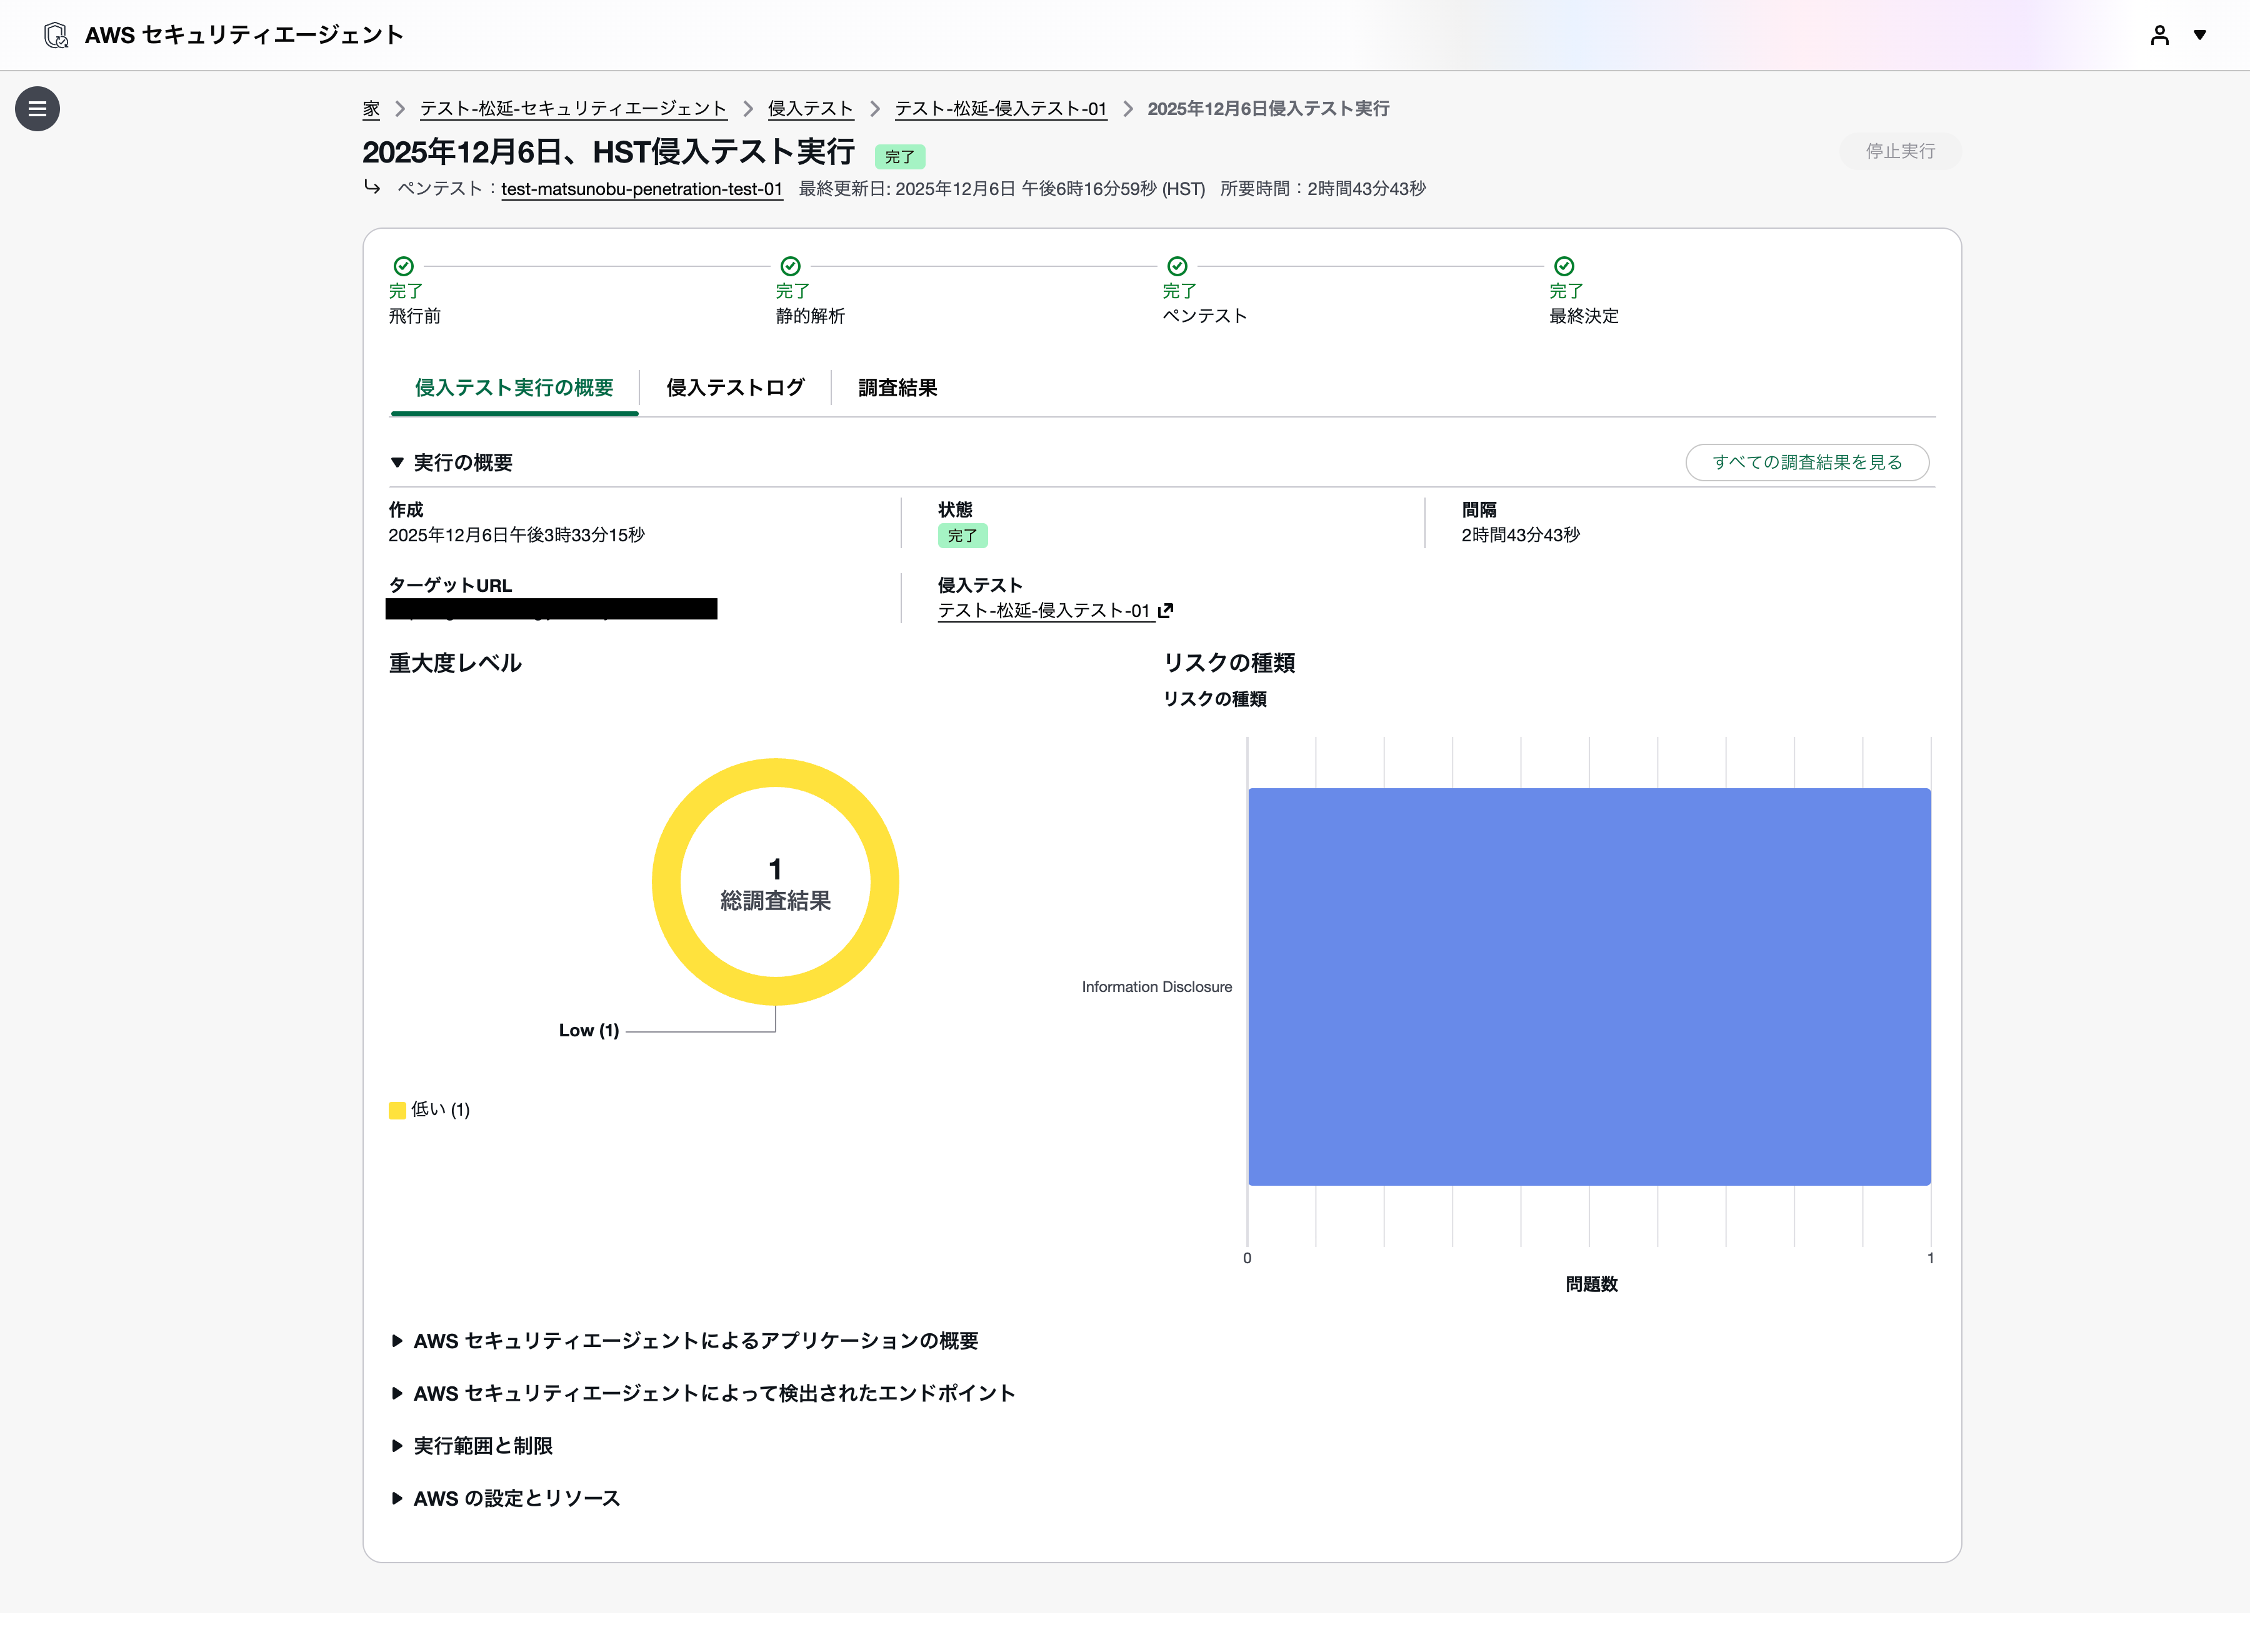The width and height of the screenshot is (2250, 1652).
Task: Click the AWS Security Agent shield logo
Action: (56, 35)
